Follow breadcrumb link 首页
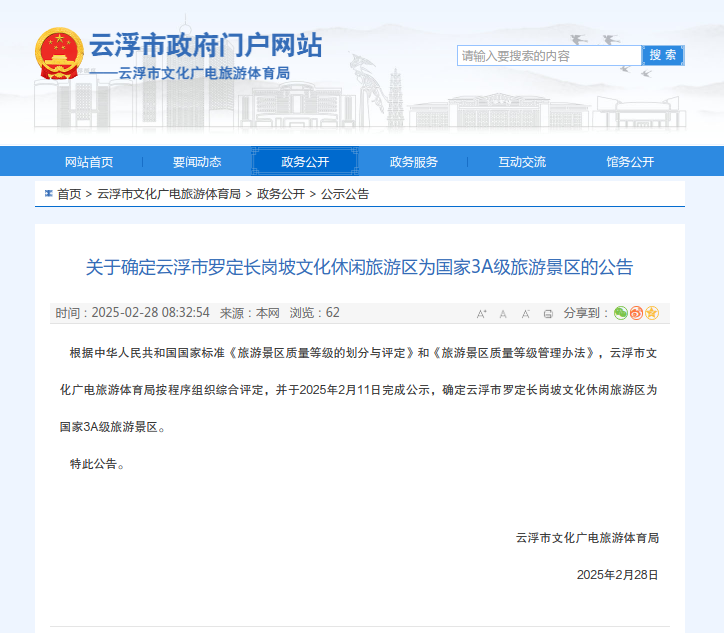The width and height of the screenshot is (724, 633). point(69,194)
